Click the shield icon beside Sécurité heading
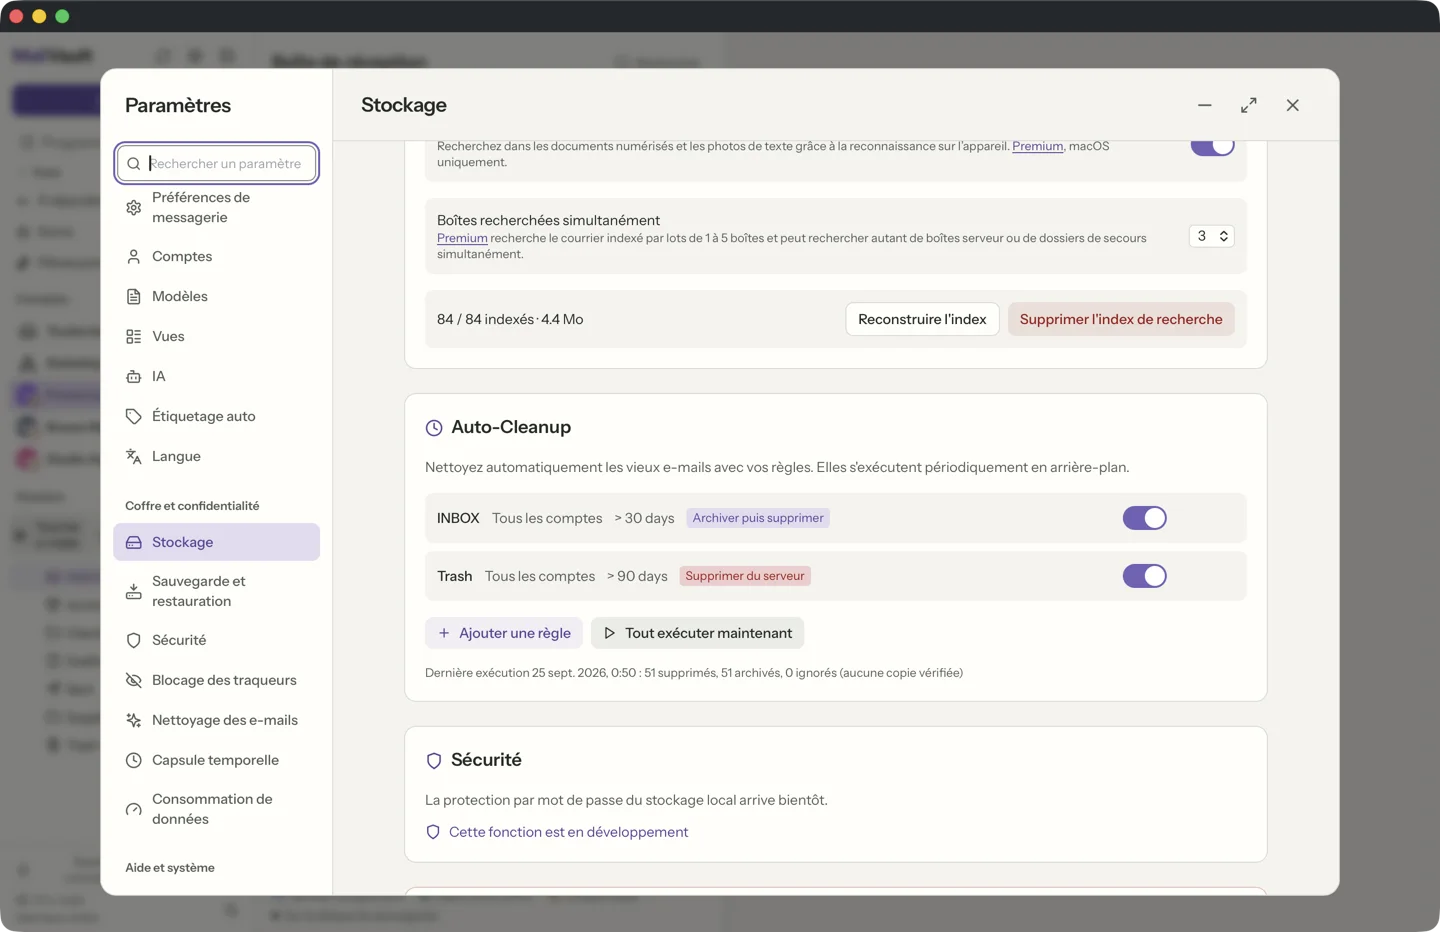The width and height of the screenshot is (1440, 932). tap(434, 761)
